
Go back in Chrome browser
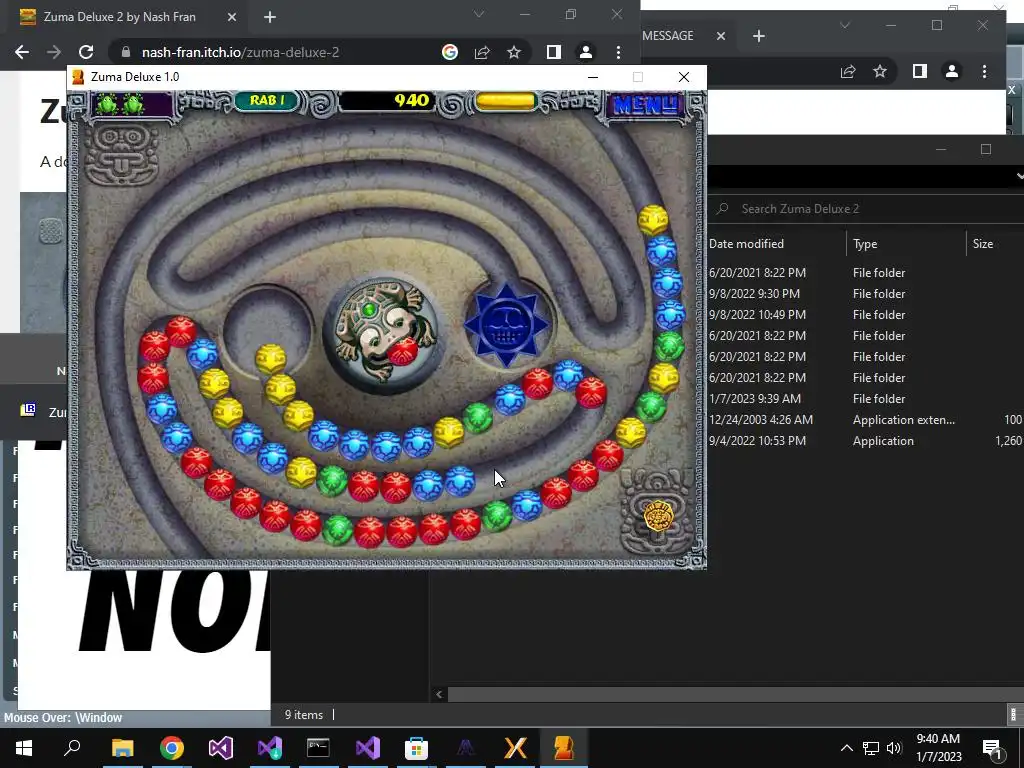coord(22,52)
